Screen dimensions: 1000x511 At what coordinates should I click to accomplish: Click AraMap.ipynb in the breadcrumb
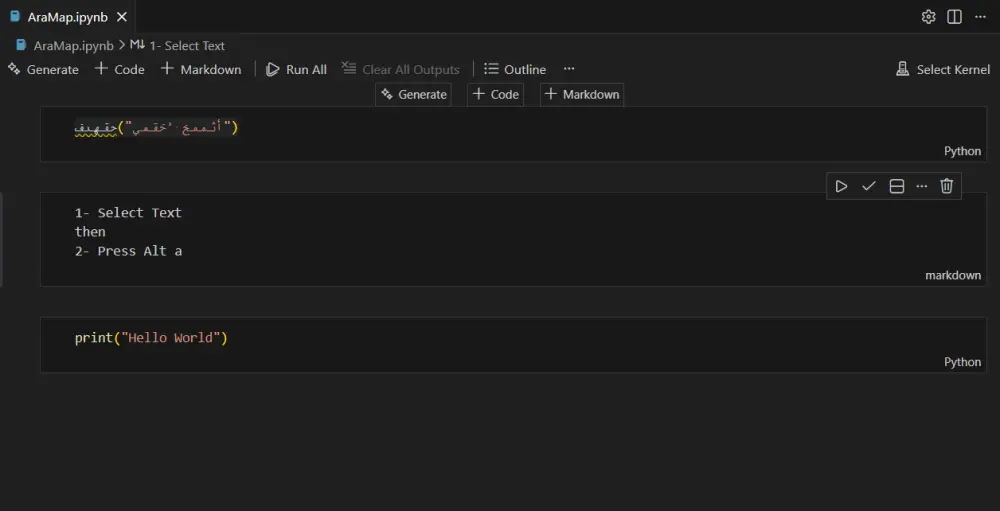73,45
